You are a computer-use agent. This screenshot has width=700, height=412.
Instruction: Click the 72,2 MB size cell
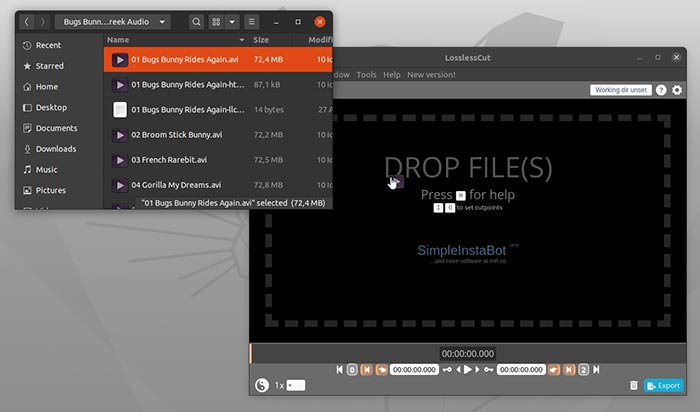point(268,135)
